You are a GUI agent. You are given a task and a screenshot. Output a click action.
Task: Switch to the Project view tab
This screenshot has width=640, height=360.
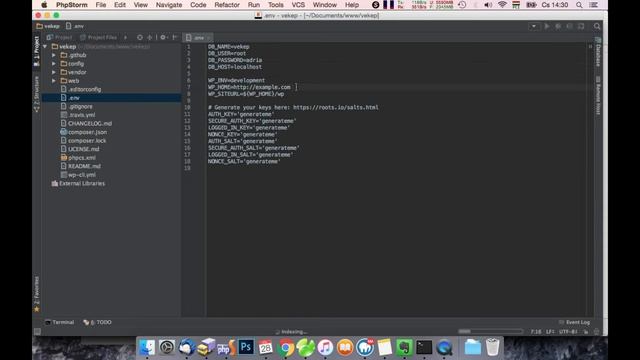pyautogui.click(x=60, y=37)
